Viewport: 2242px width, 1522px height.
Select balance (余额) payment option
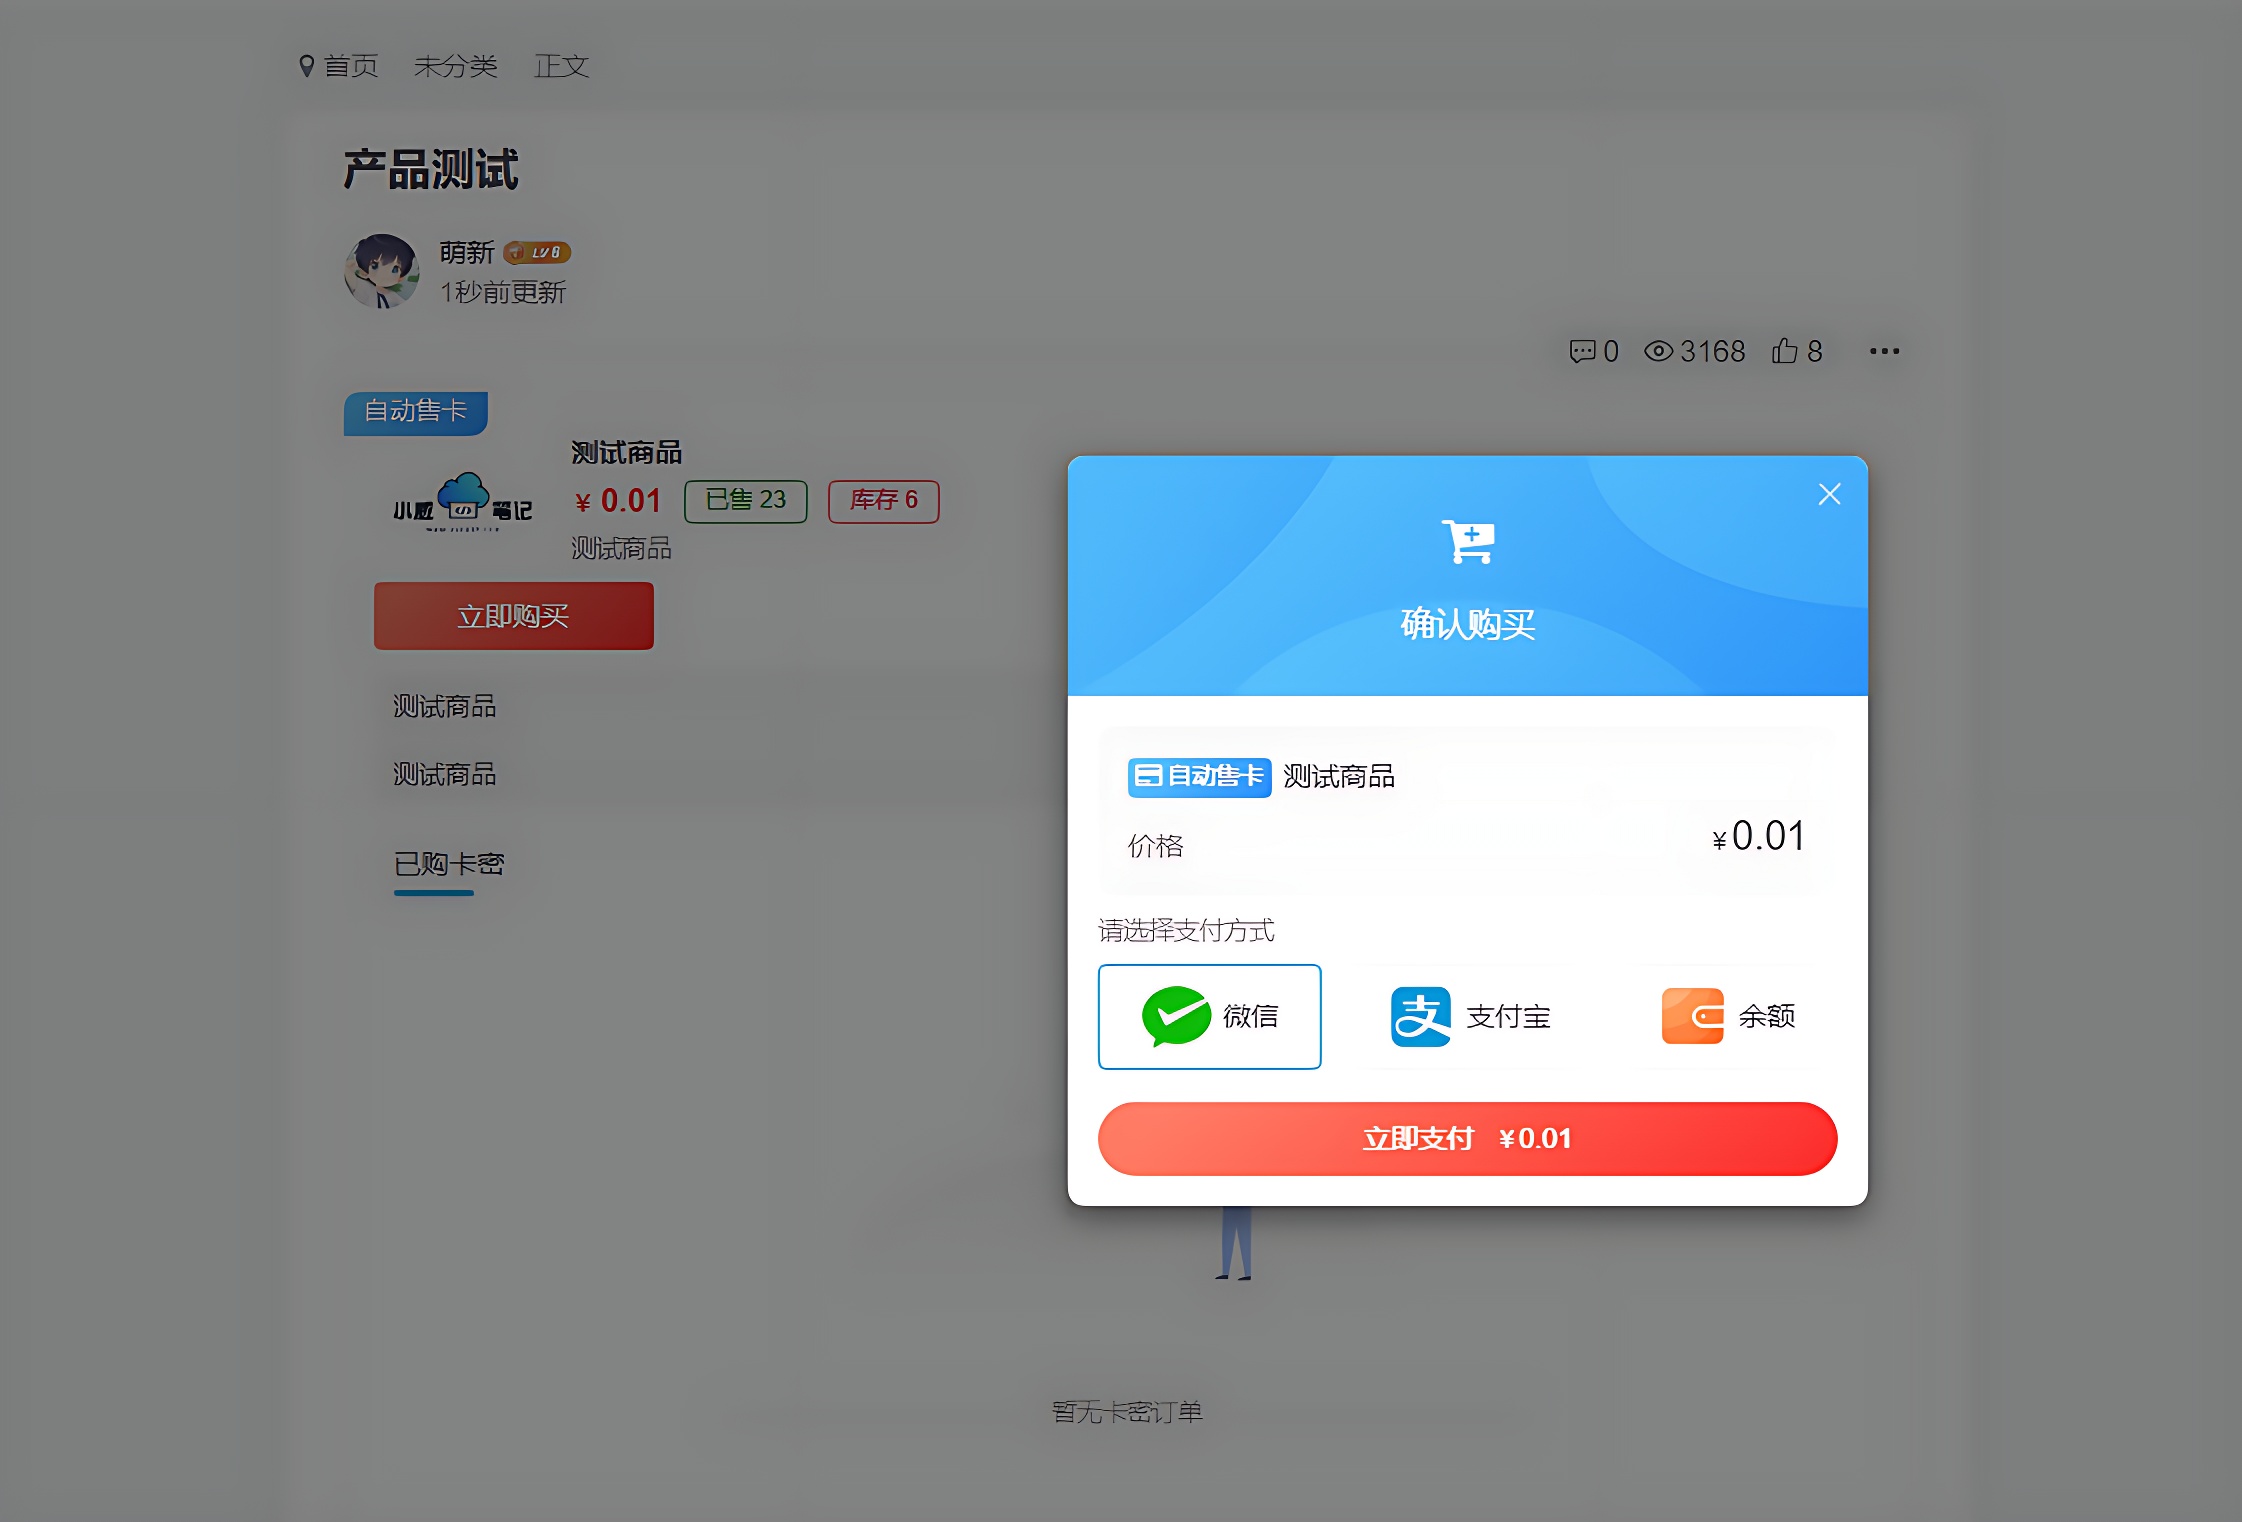[1728, 1016]
